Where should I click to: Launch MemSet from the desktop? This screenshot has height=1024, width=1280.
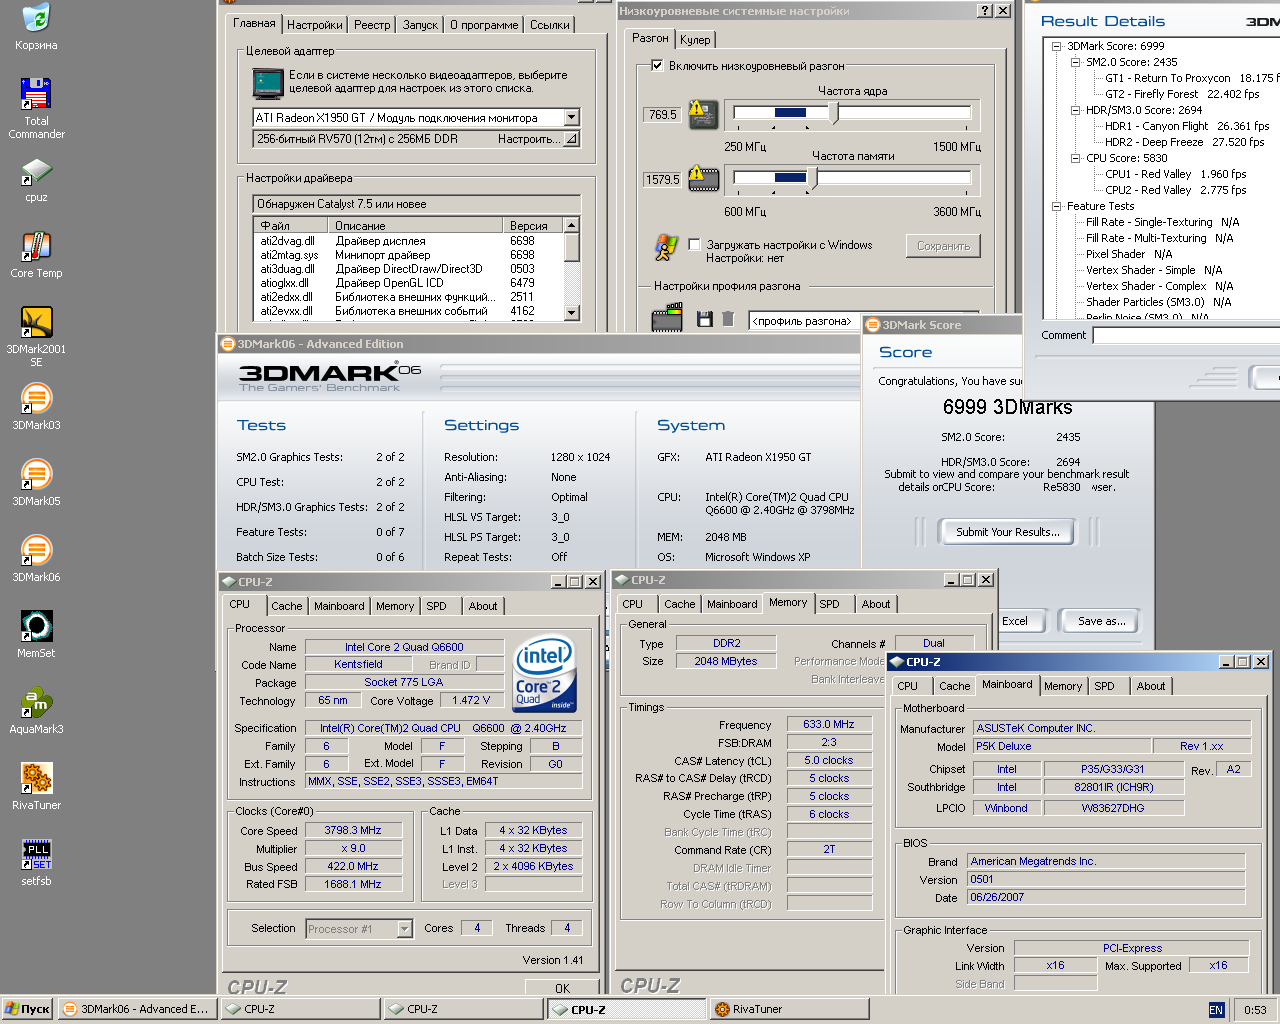coord(36,635)
